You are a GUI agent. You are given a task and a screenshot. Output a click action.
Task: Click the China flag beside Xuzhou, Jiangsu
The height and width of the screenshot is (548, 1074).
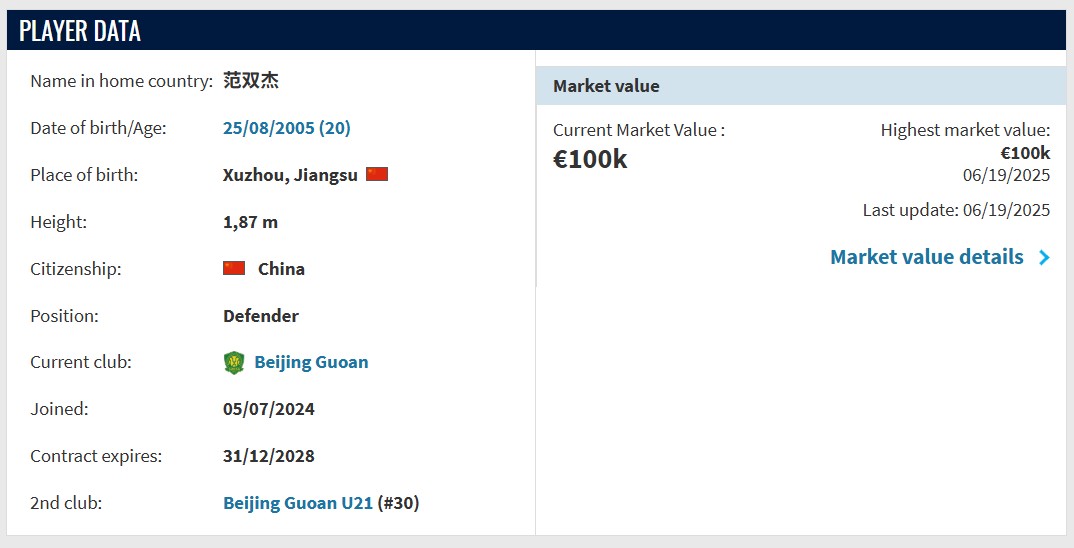(x=377, y=174)
